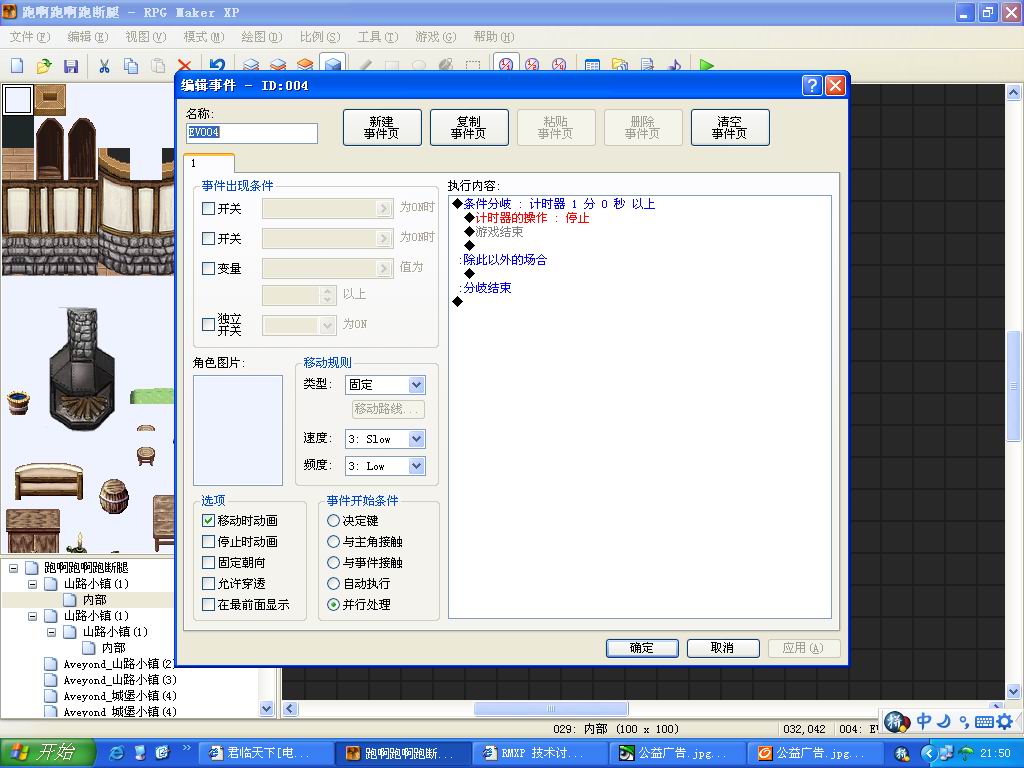This screenshot has height=768, width=1024.
Task: Click the dialog's question mark help button
Action: 812,86
